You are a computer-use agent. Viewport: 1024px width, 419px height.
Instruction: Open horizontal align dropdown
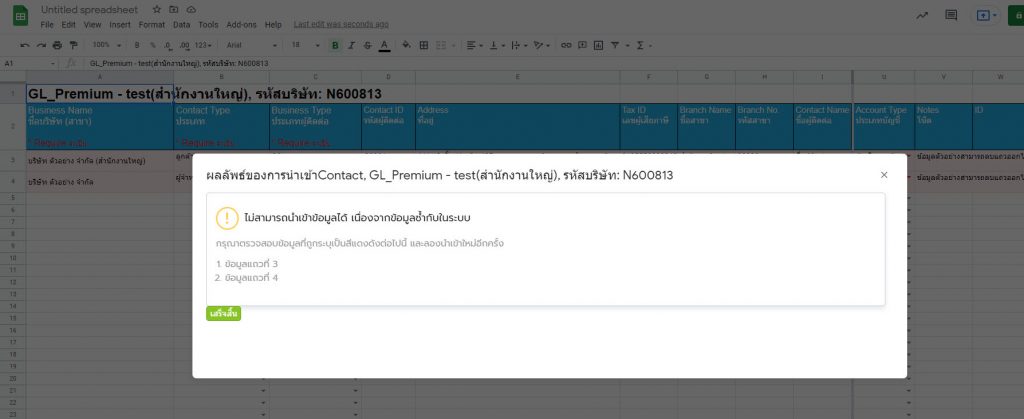pyautogui.click(x=474, y=45)
